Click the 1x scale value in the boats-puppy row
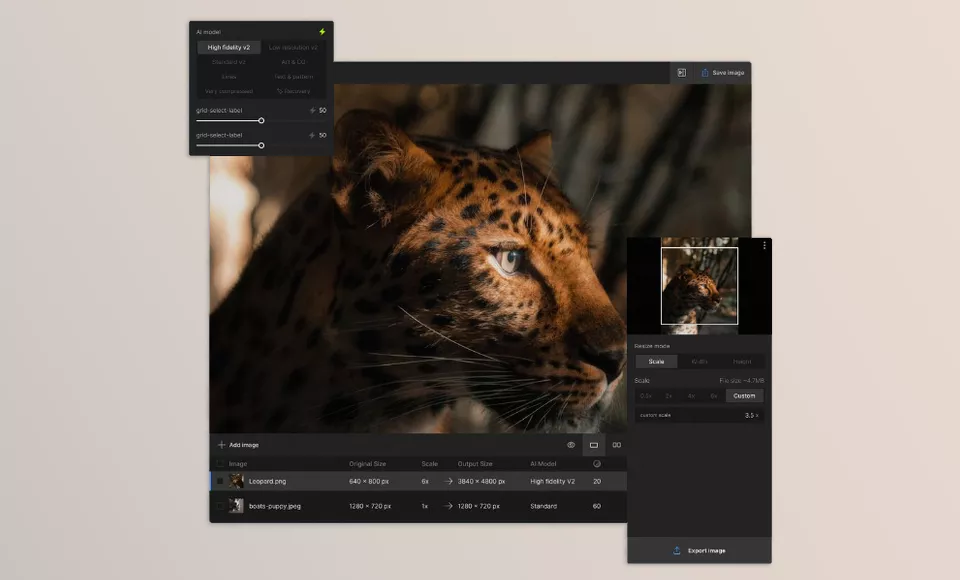Viewport: 960px width, 580px height. pos(425,506)
